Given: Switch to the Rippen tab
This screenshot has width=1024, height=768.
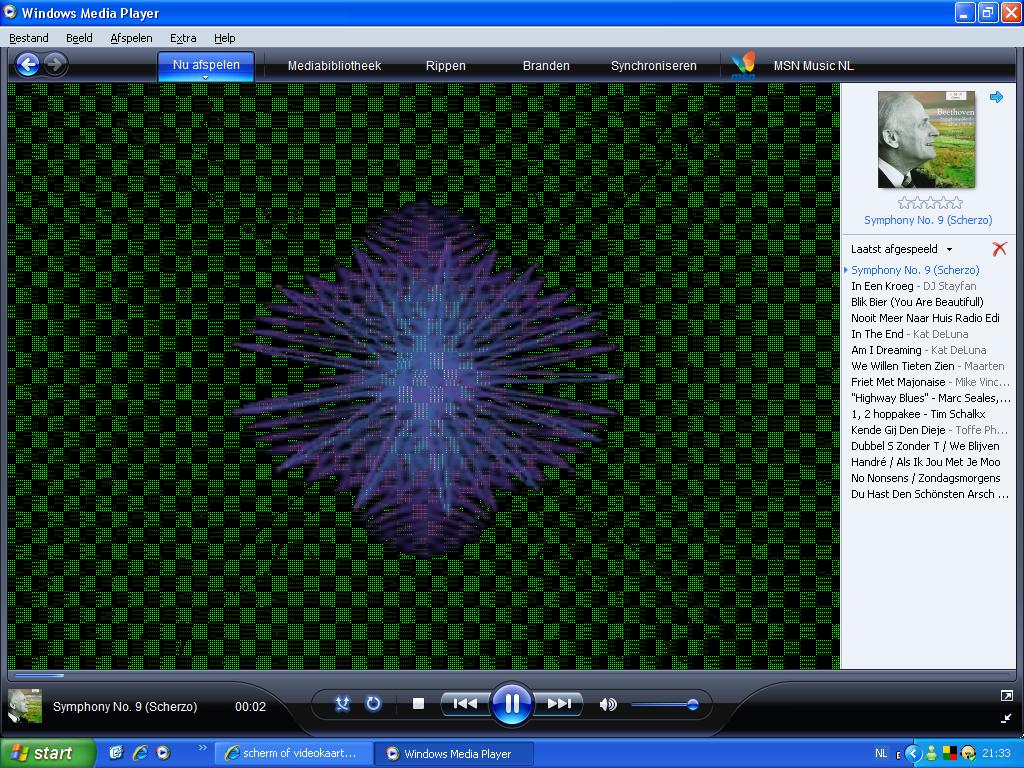Looking at the screenshot, I should 445,65.
